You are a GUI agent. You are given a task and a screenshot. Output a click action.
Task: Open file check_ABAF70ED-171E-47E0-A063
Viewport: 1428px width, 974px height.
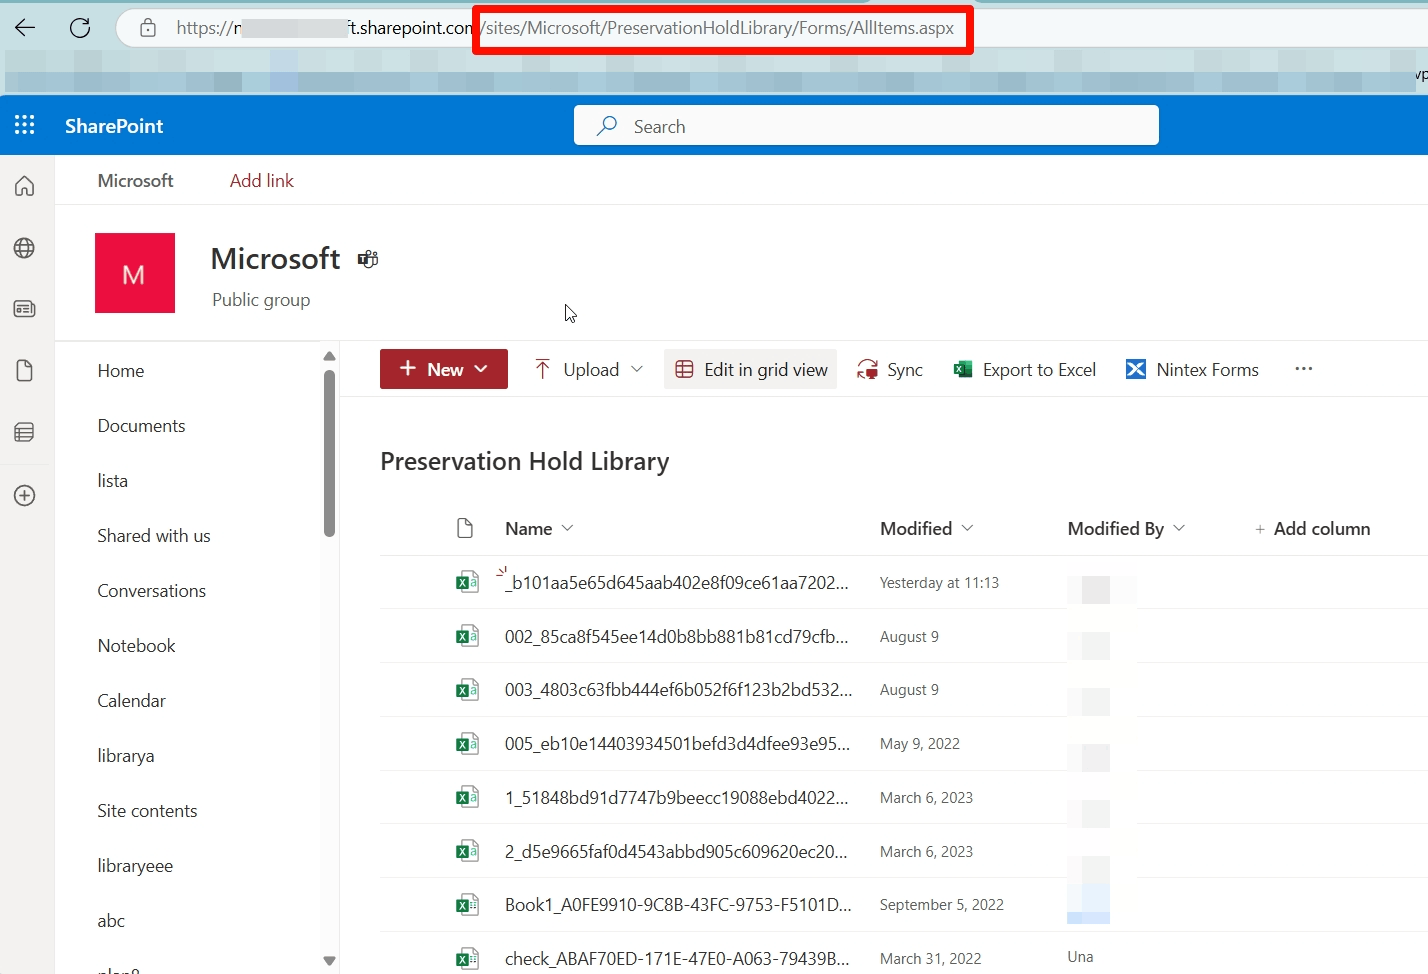coord(677,959)
